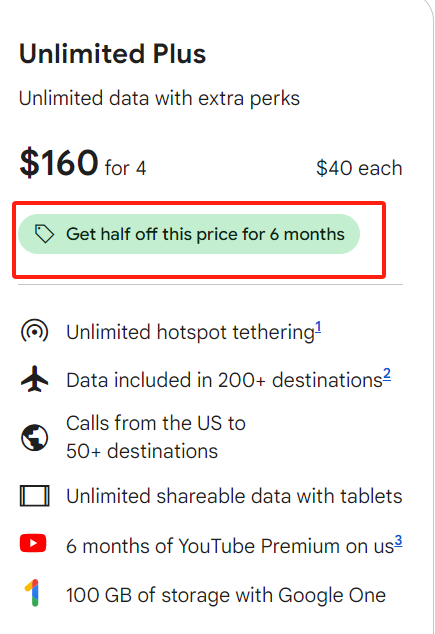Click Calls from the US to 50+ destinations

(156, 437)
